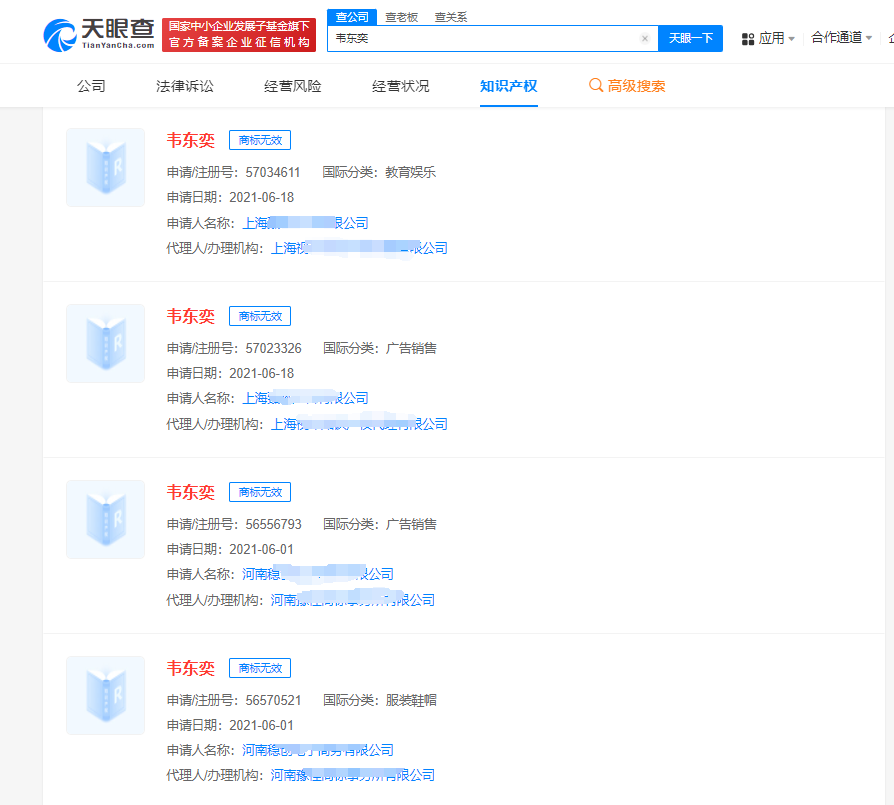The image size is (894, 805).
Task: Click the first 韦东奕 trademark thumbnail
Action: [105, 167]
